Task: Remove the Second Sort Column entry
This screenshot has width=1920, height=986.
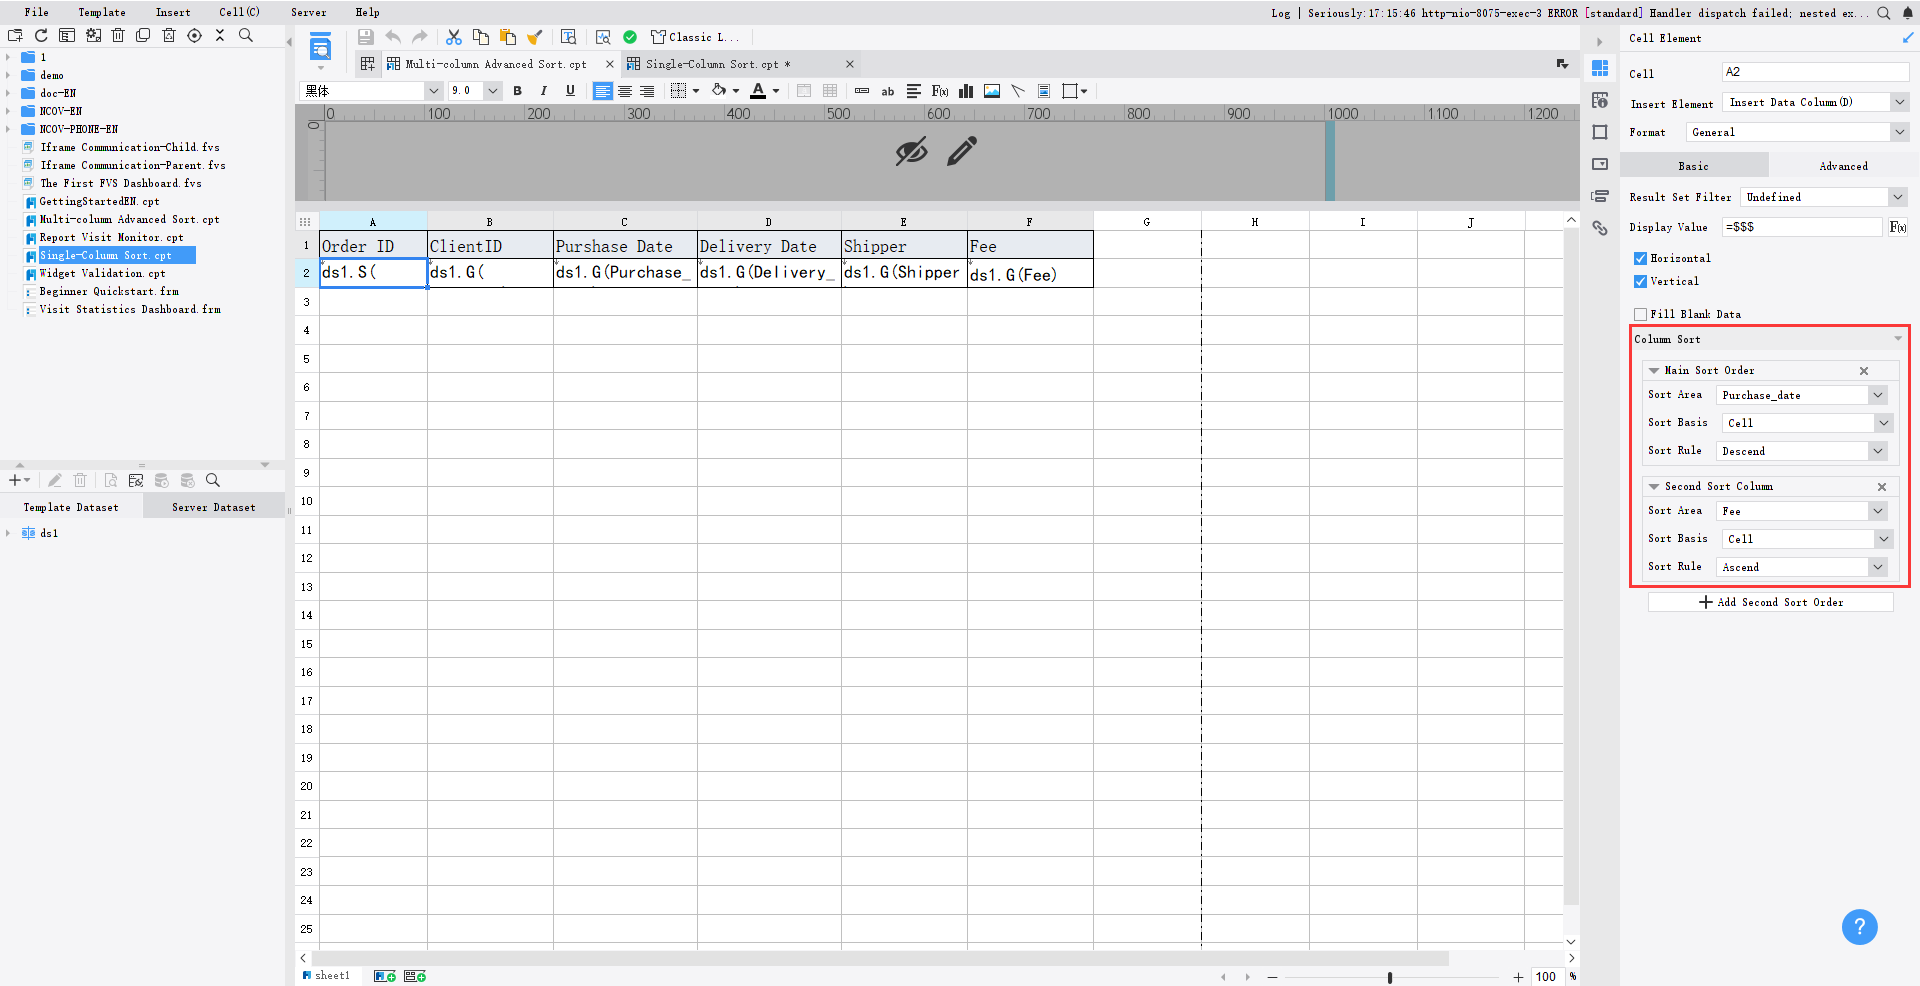Action: click(1882, 487)
